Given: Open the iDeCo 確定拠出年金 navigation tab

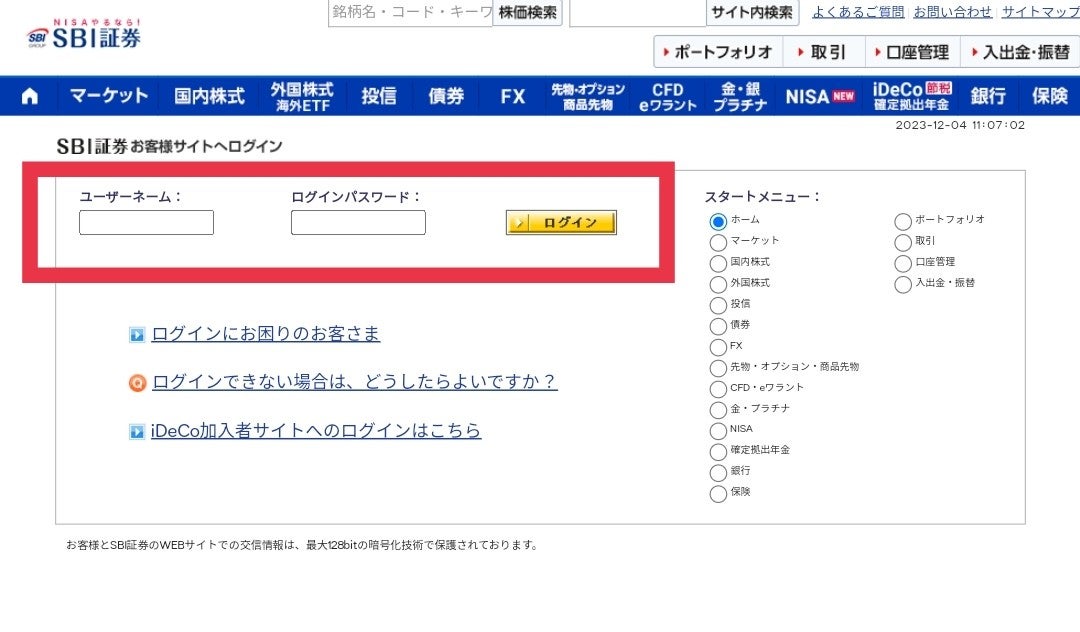Looking at the screenshot, I should [x=911, y=96].
